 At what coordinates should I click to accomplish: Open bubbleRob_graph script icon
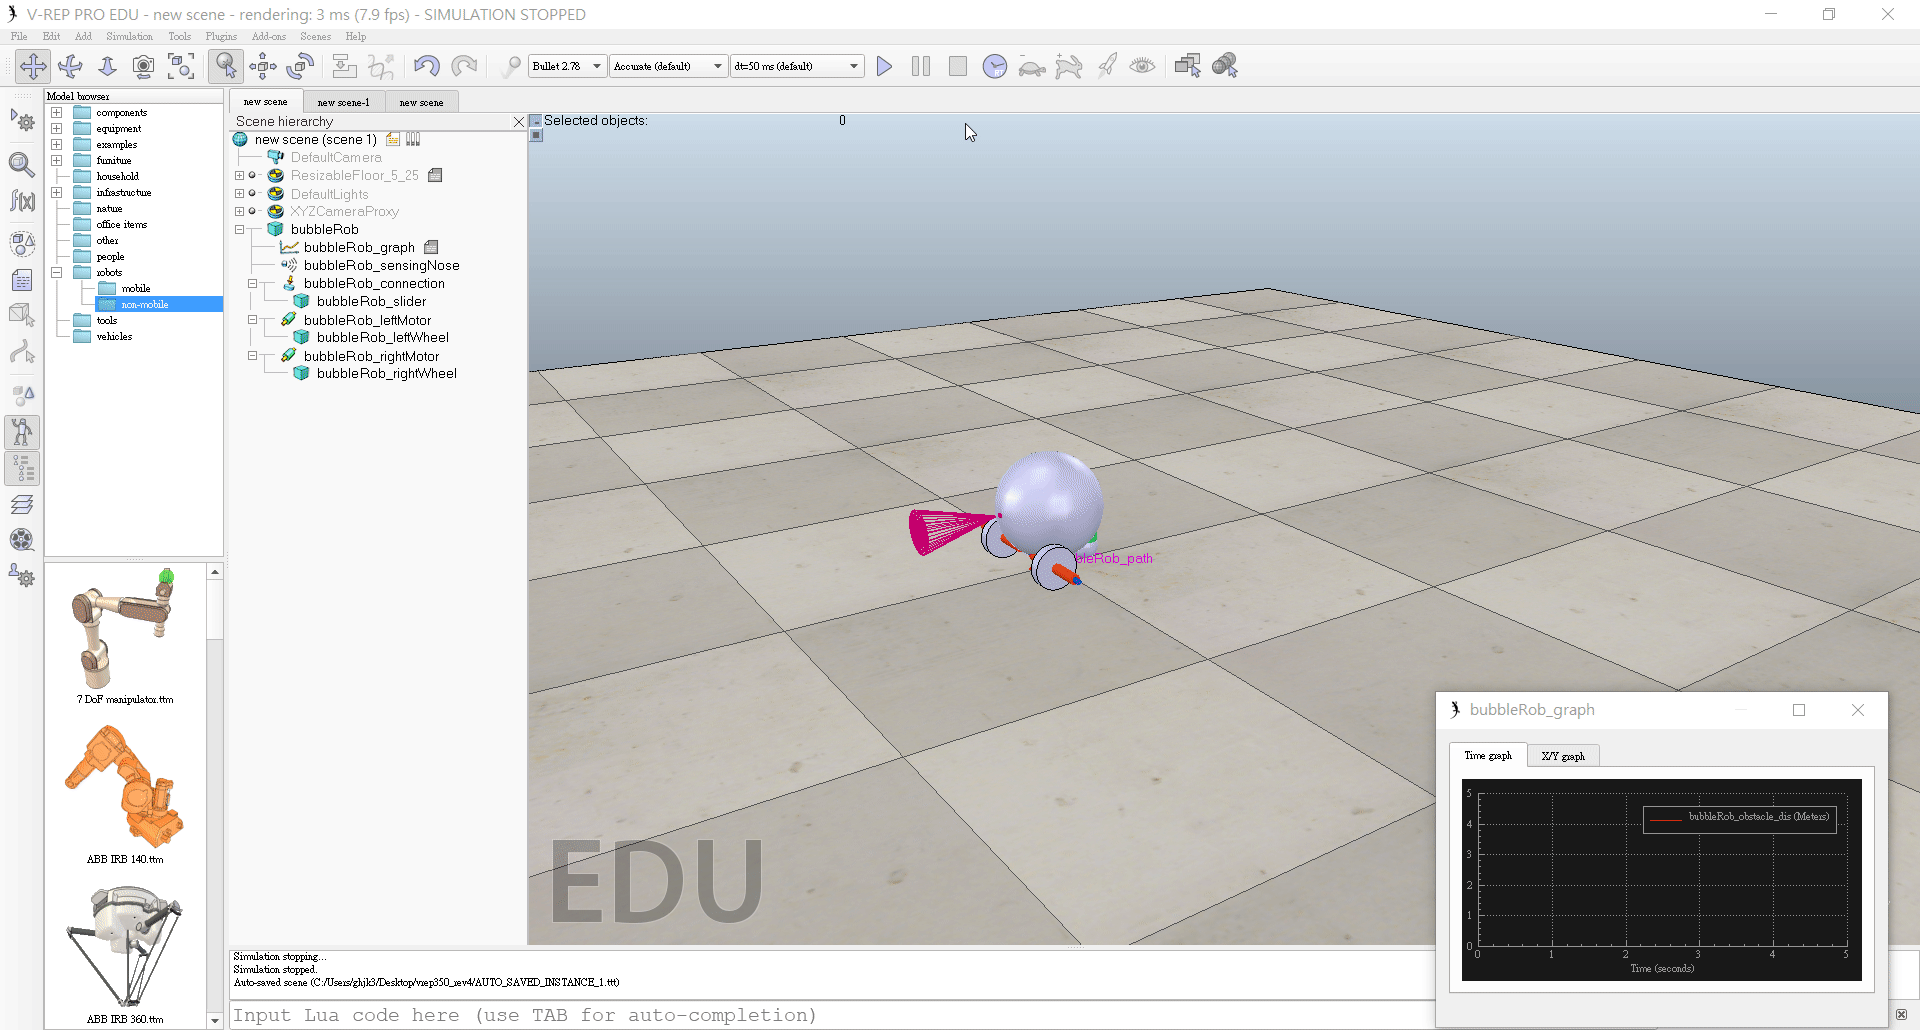coord(431,247)
